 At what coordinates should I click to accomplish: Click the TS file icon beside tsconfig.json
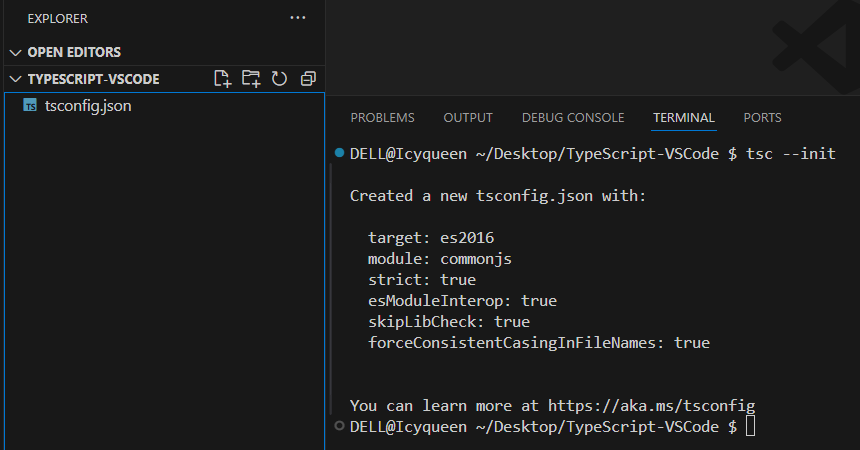pos(30,105)
